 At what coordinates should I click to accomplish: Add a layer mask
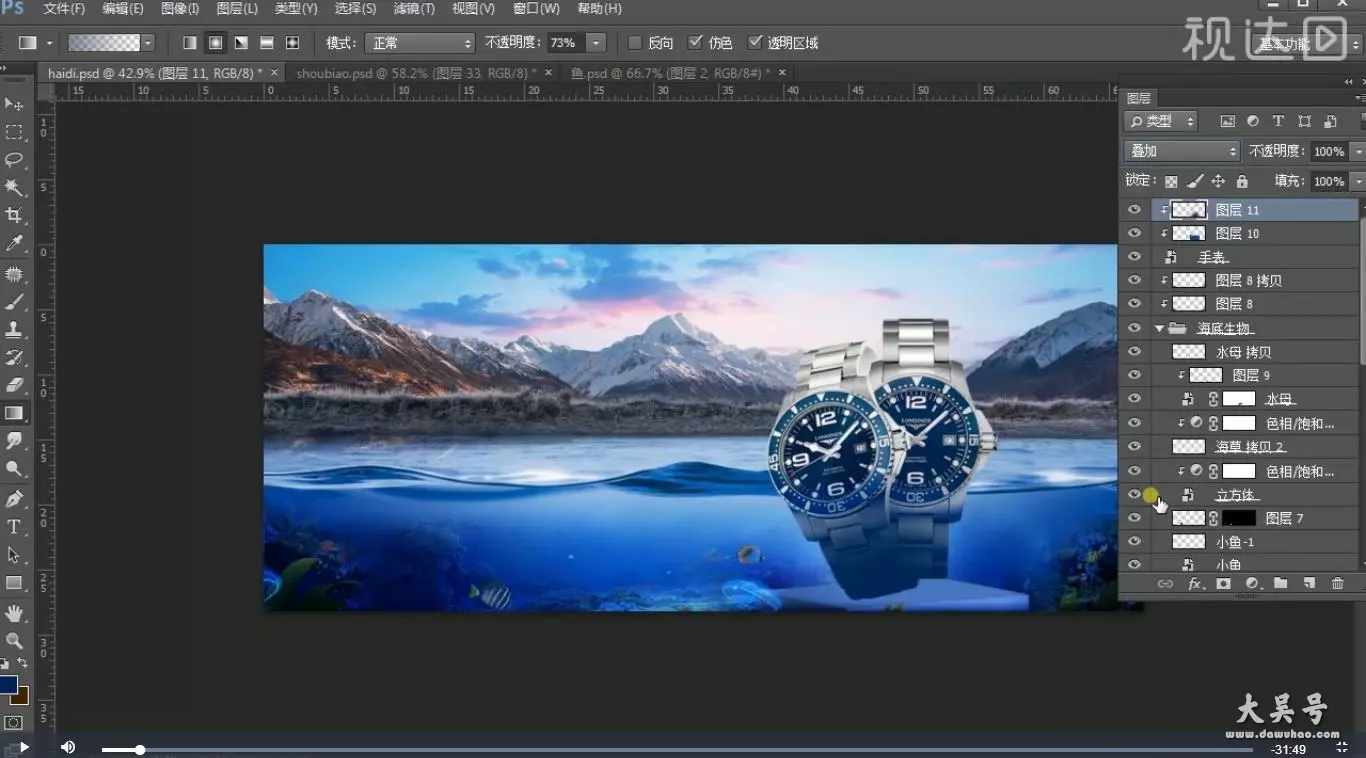pyautogui.click(x=1223, y=584)
